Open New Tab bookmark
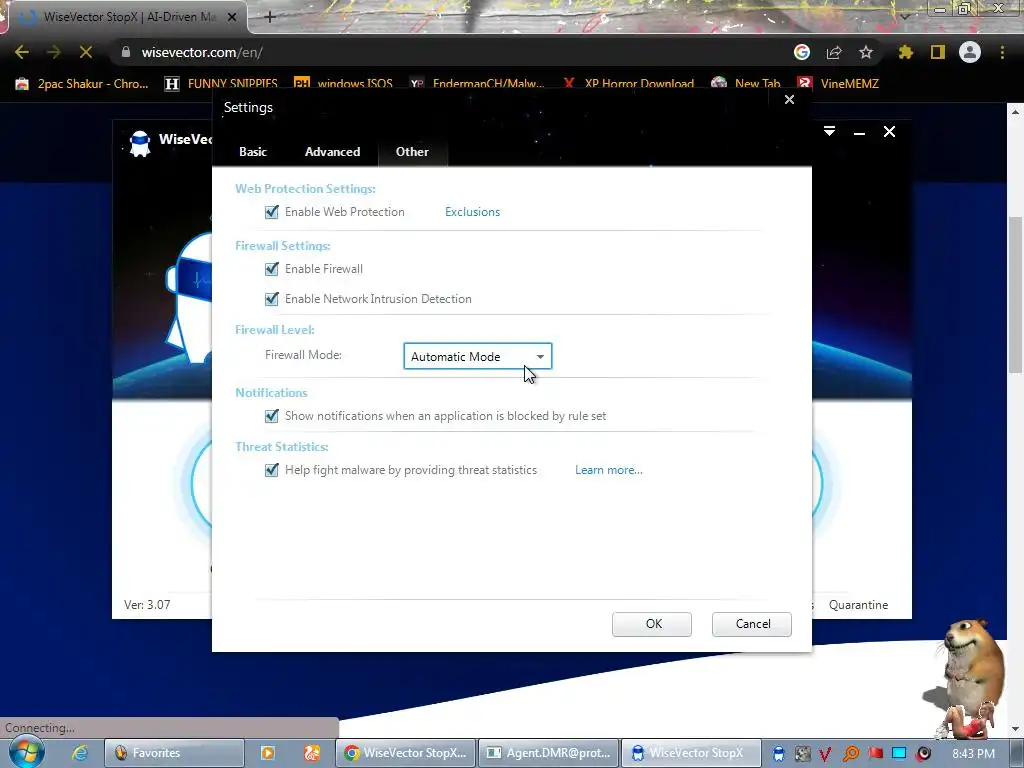 [746, 84]
